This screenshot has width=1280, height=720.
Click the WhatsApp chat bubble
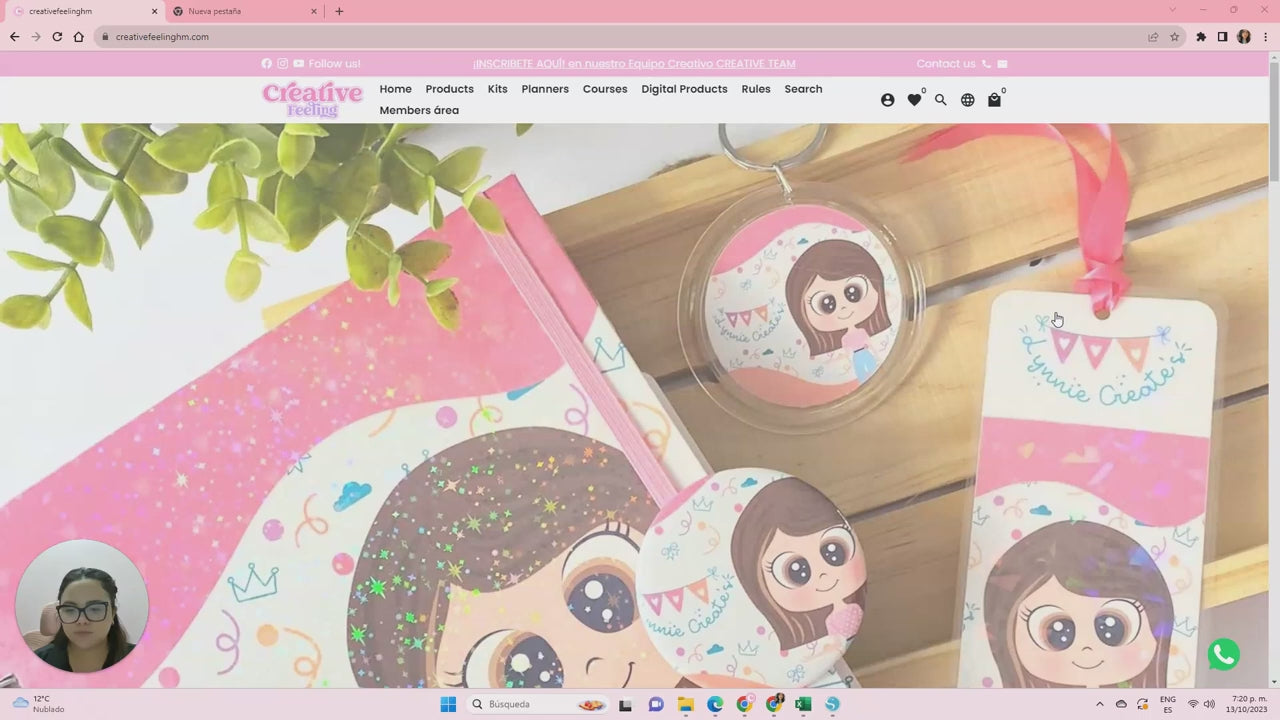coord(1223,654)
